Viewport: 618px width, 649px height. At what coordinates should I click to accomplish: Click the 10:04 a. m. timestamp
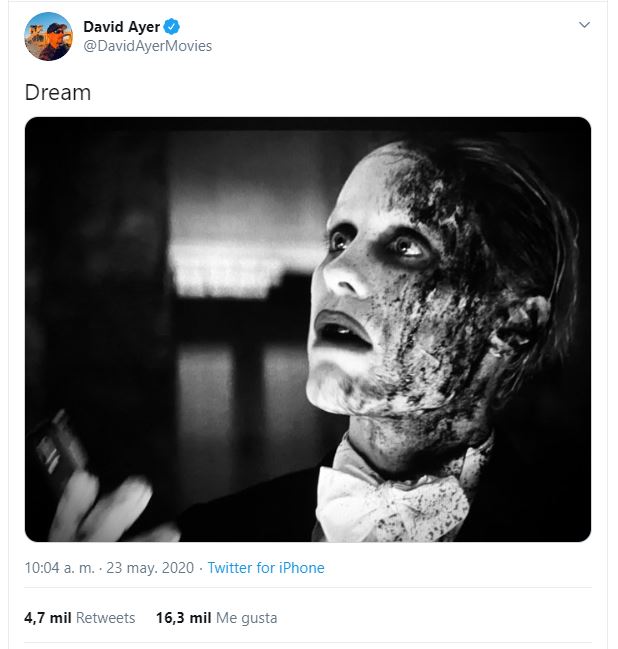[59, 568]
